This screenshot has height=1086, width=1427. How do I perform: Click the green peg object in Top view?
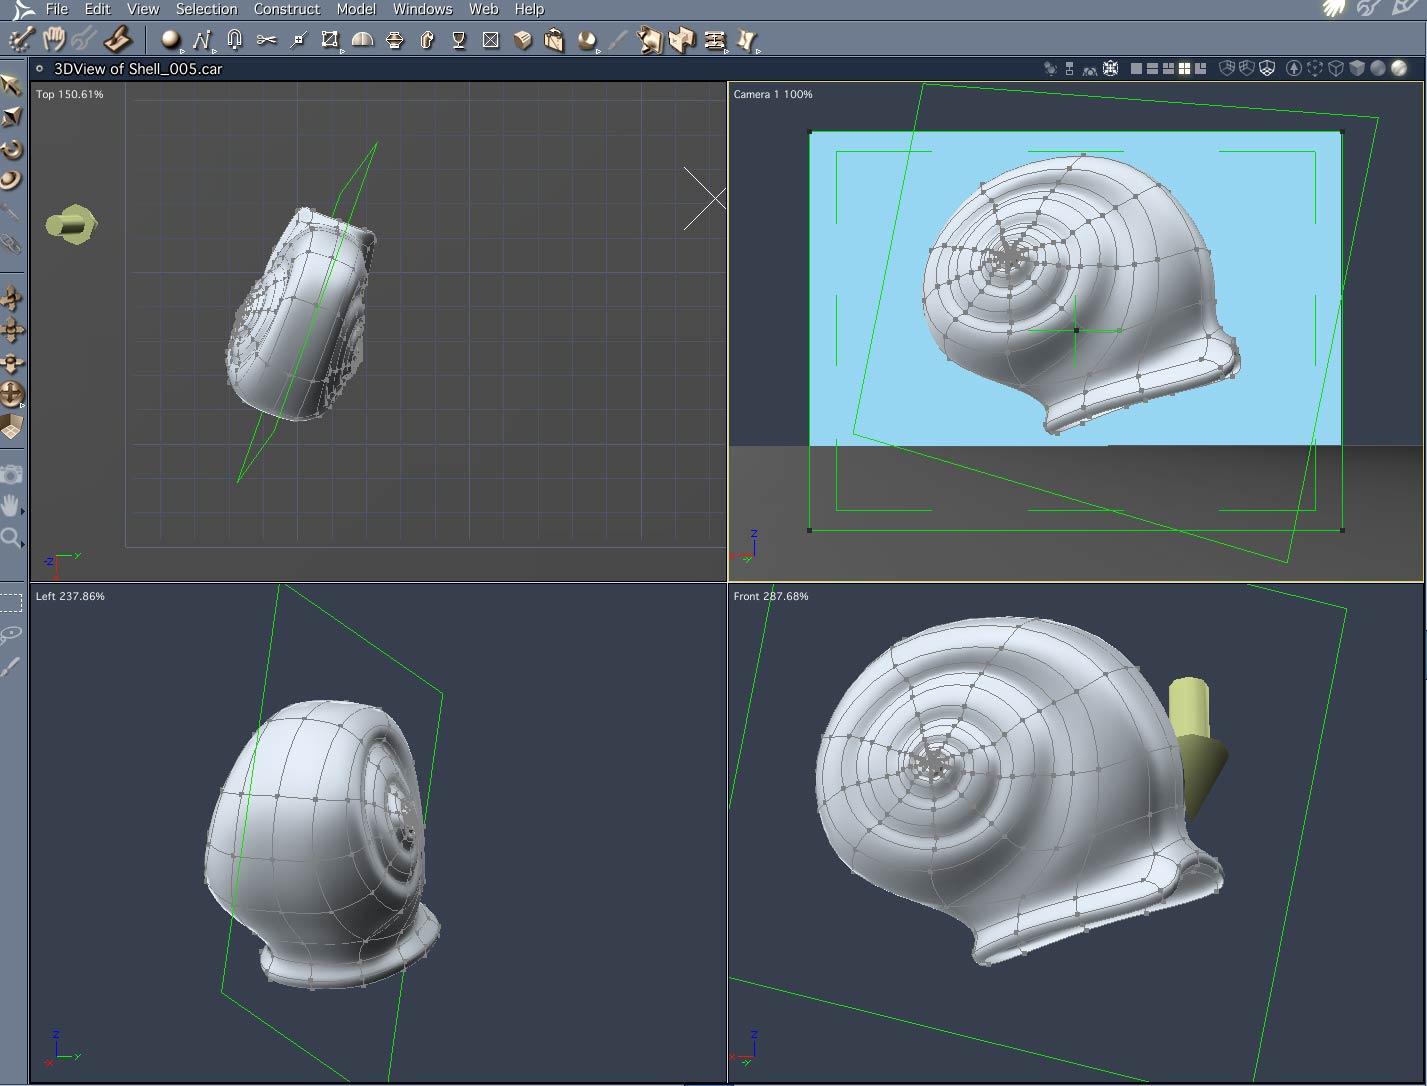point(71,224)
